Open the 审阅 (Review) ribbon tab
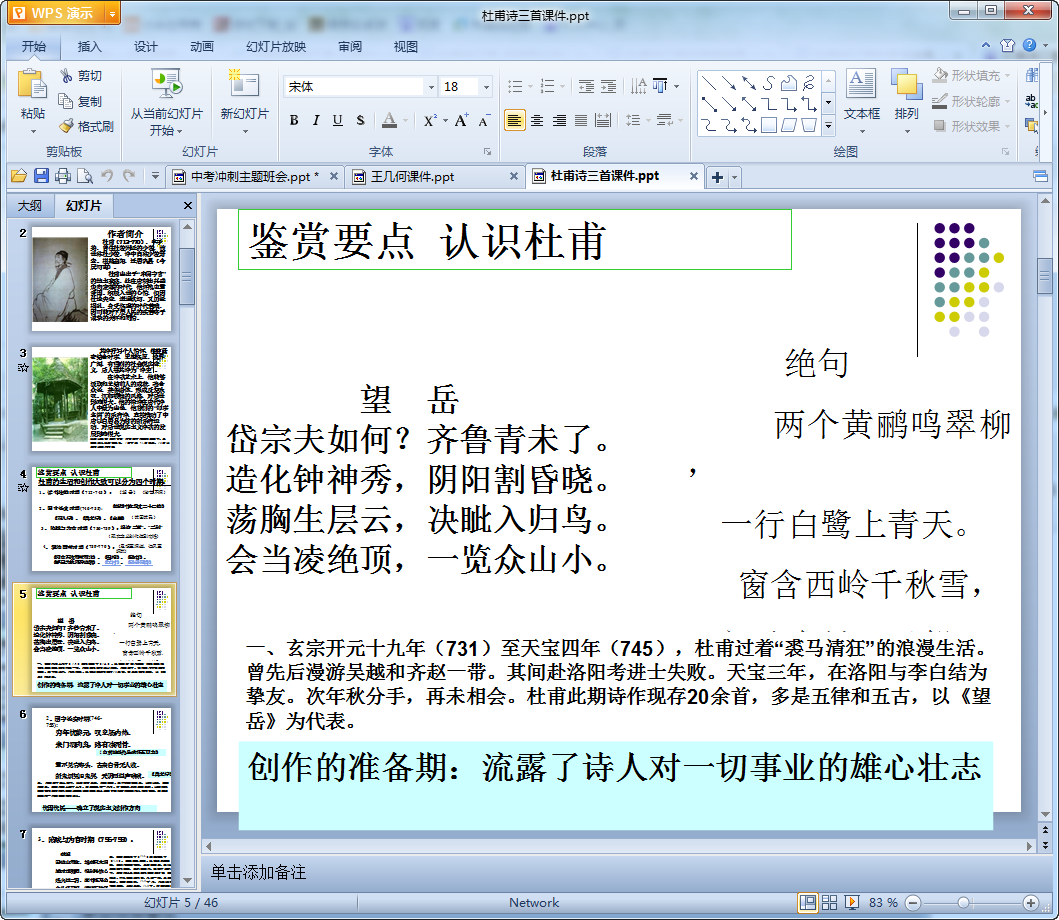 349,47
